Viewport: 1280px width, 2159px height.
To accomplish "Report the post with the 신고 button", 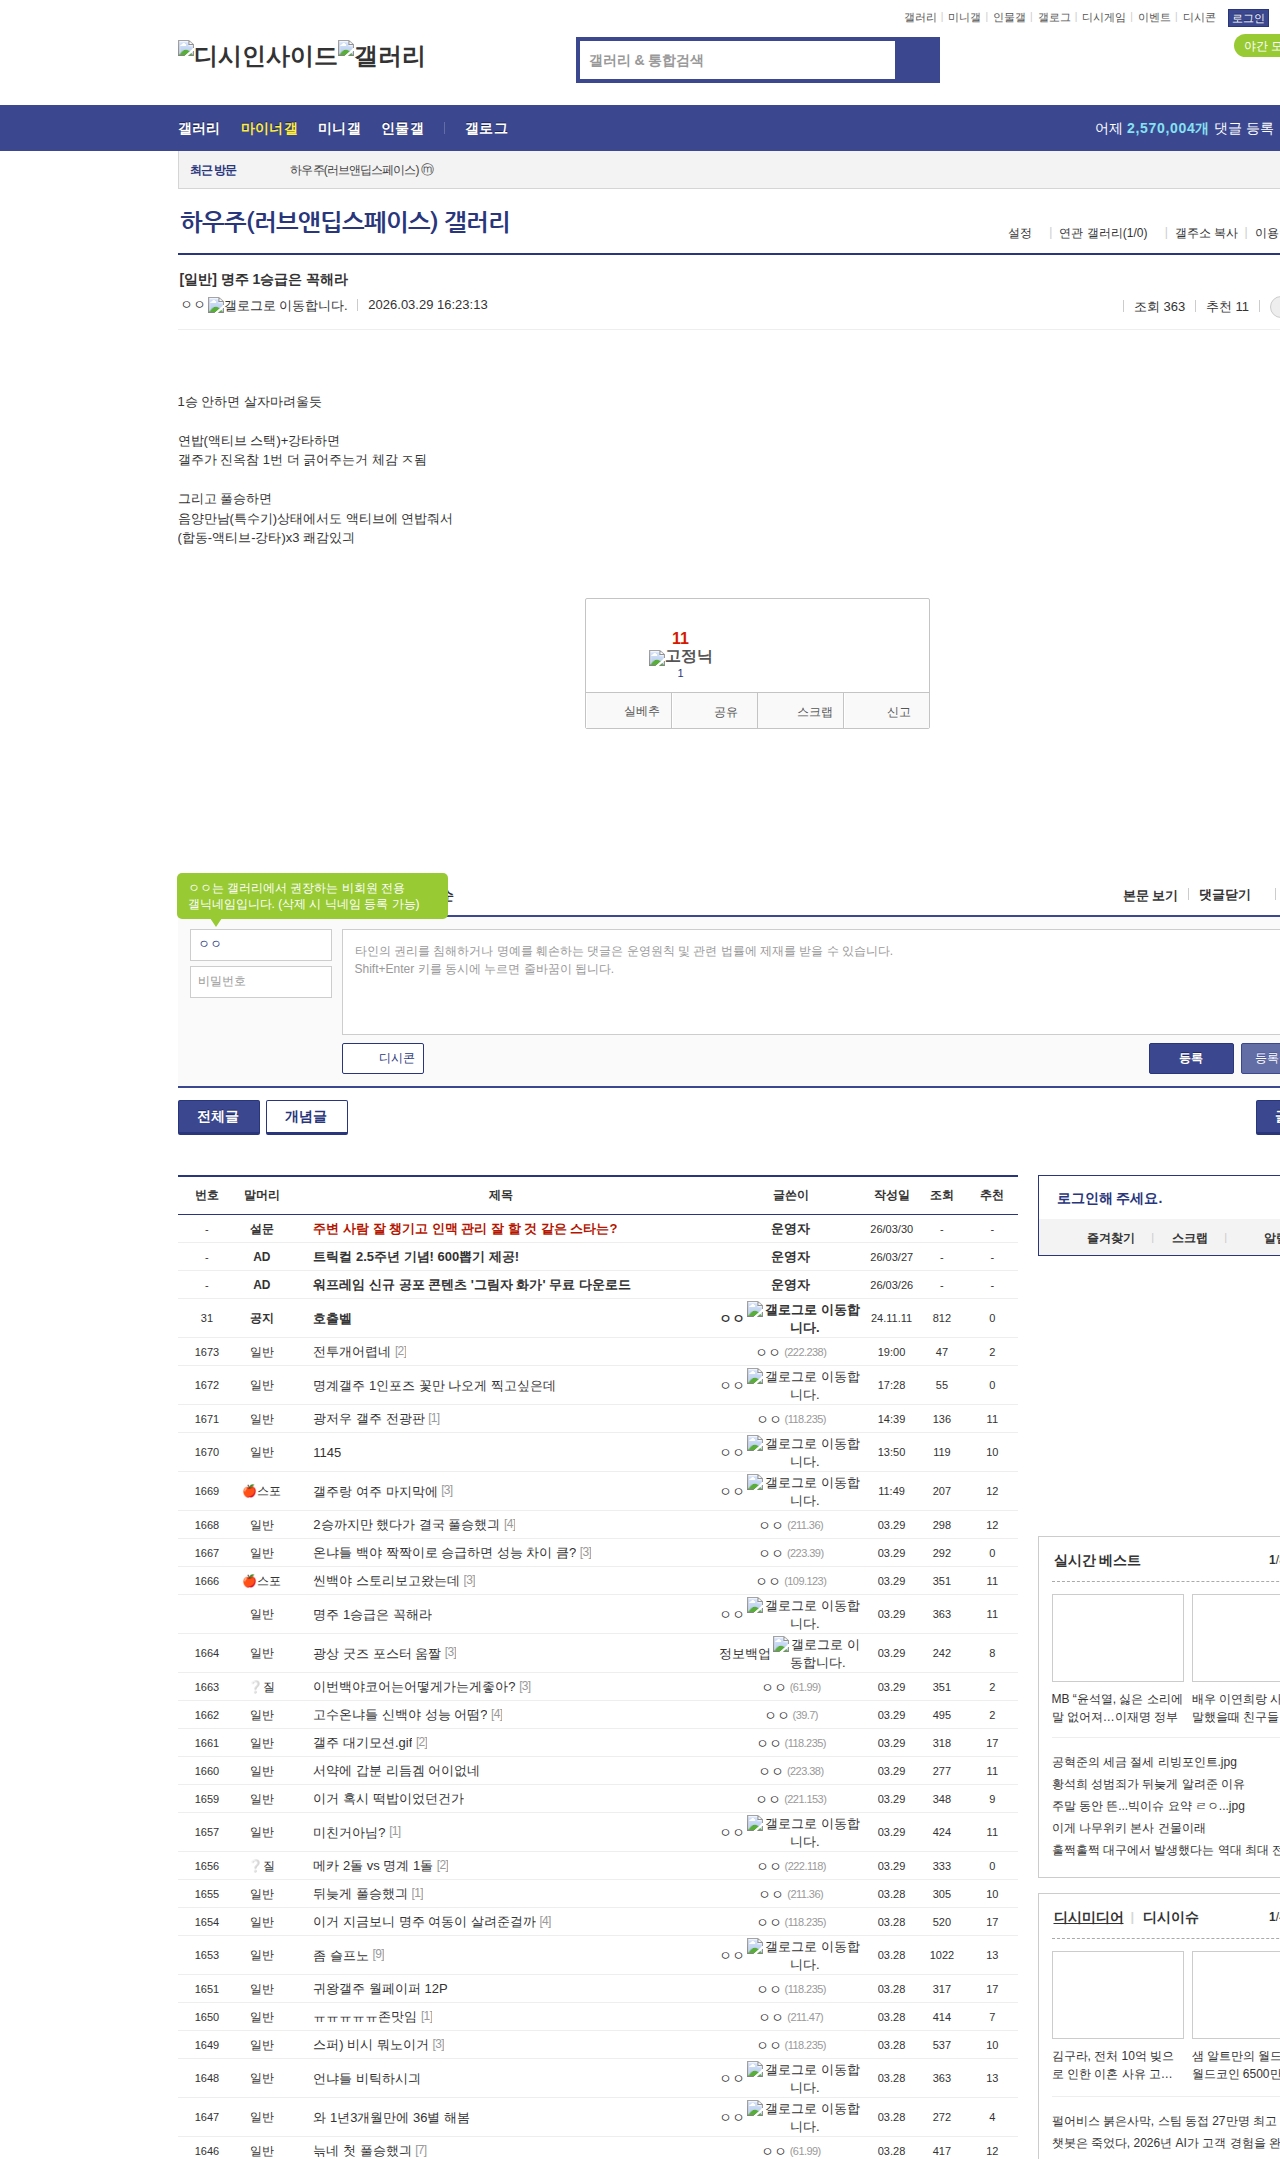I will click(x=887, y=711).
